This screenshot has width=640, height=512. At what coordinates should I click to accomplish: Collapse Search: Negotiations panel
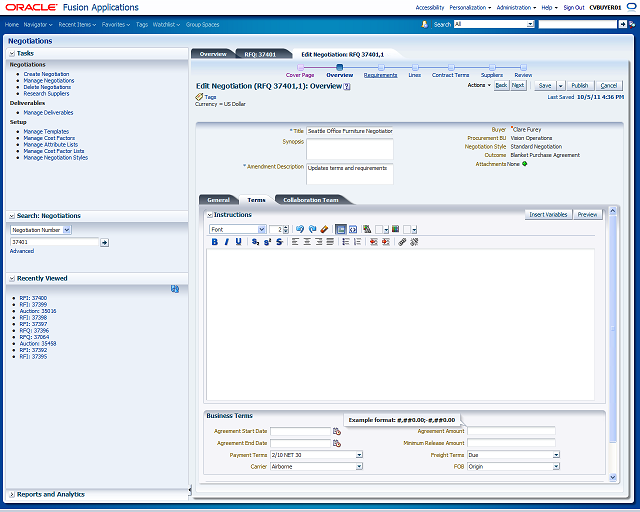[x=12, y=216]
